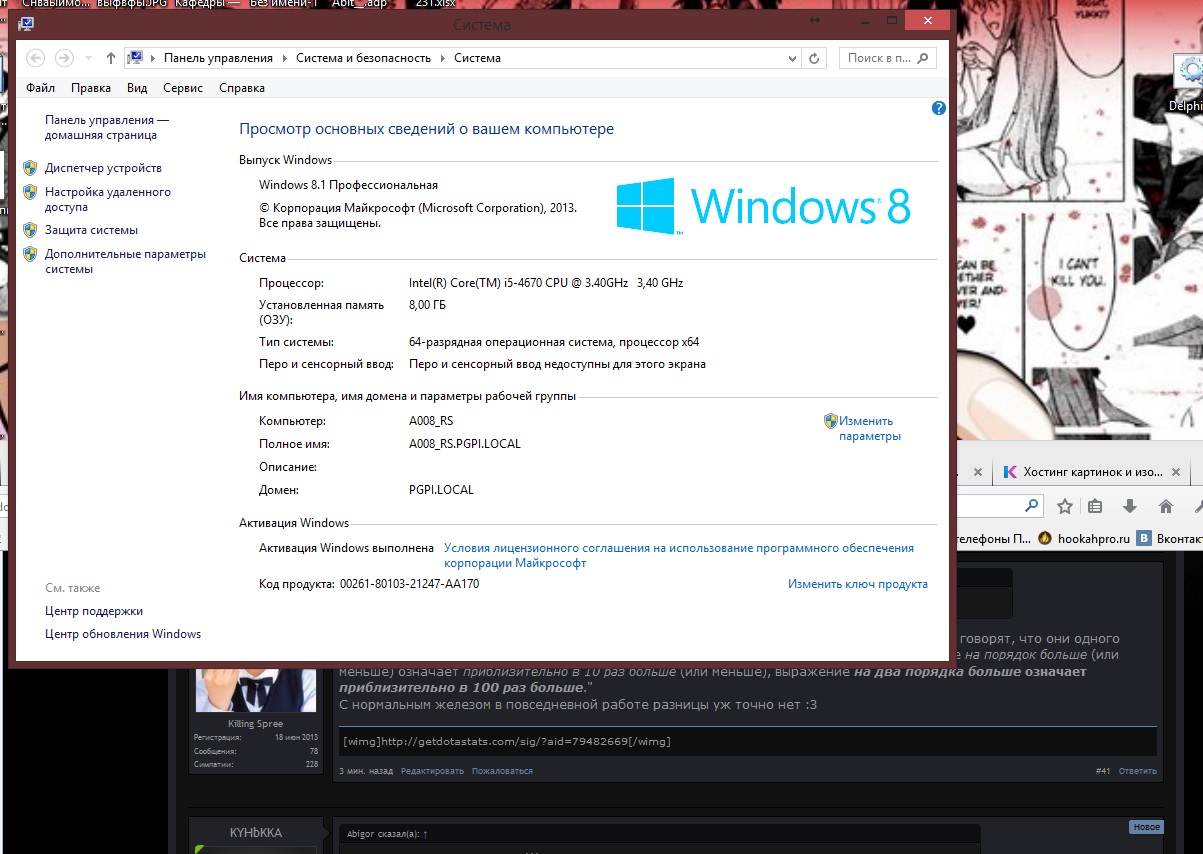Expand the address bar history dropdown
Image resolution: width=1203 pixels, height=854 pixels.
tap(792, 58)
